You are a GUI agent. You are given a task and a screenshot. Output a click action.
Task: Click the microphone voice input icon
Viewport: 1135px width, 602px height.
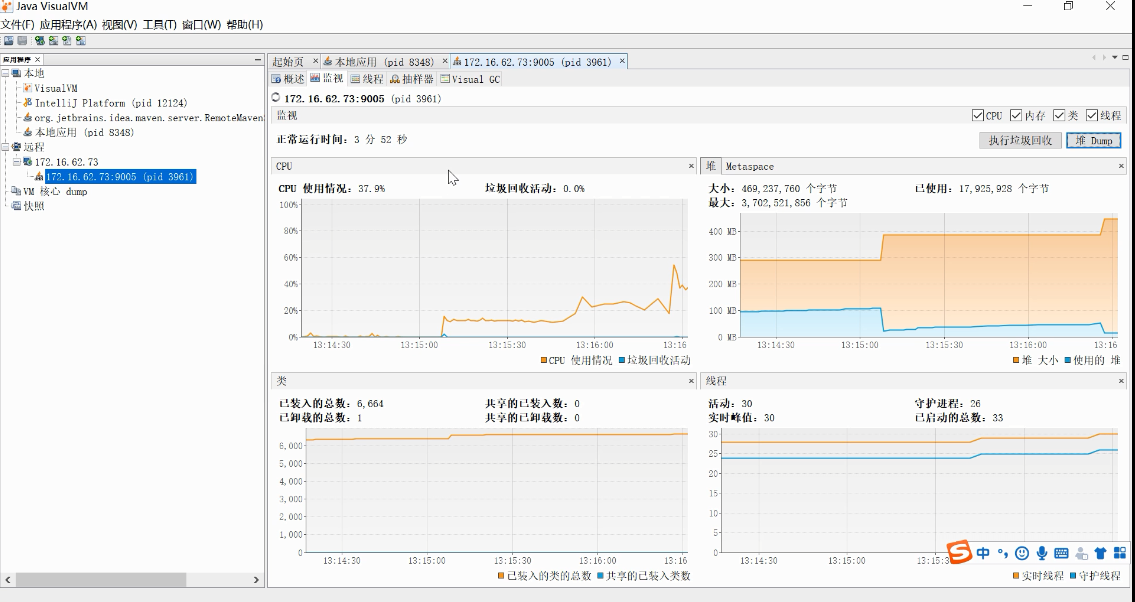click(1042, 554)
